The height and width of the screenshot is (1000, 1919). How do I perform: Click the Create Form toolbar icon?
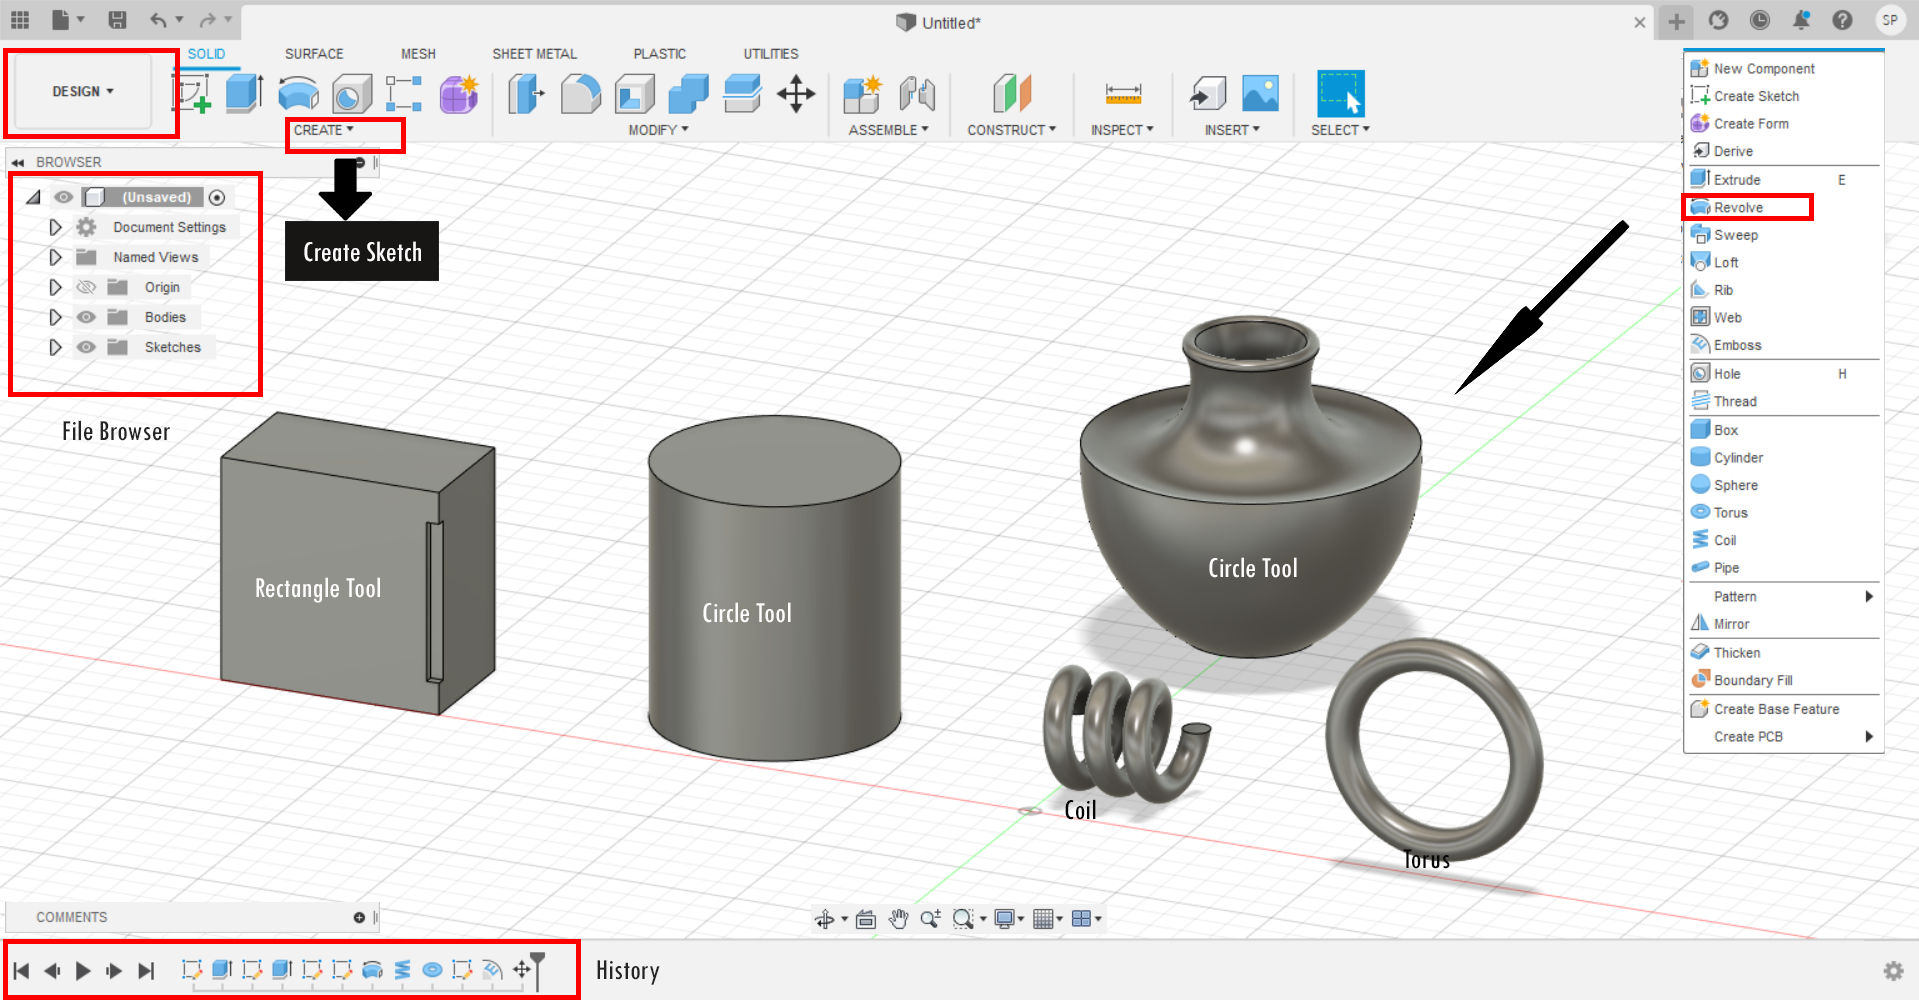(459, 94)
